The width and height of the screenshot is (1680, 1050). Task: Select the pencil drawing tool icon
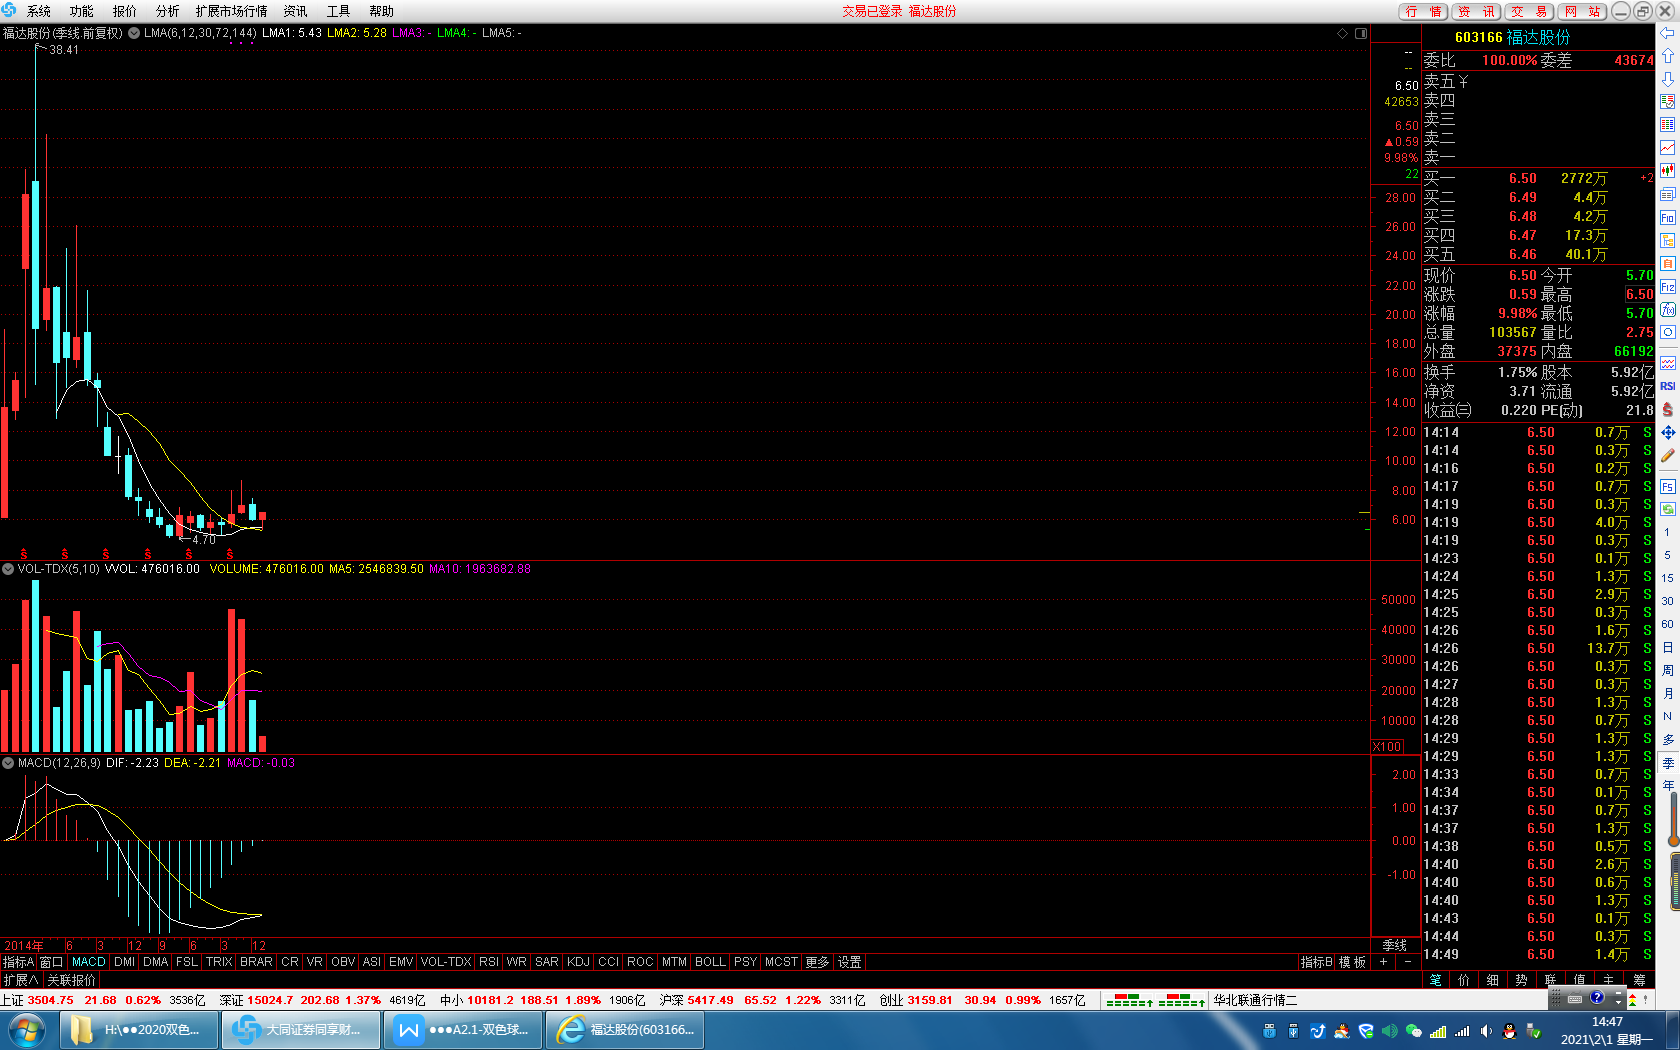1667,456
